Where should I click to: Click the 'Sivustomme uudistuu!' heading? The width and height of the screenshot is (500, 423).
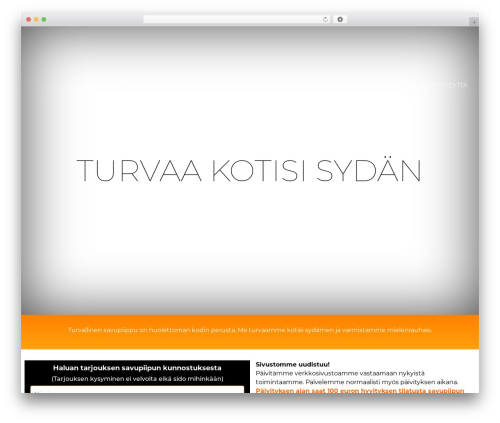(x=292, y=364)
